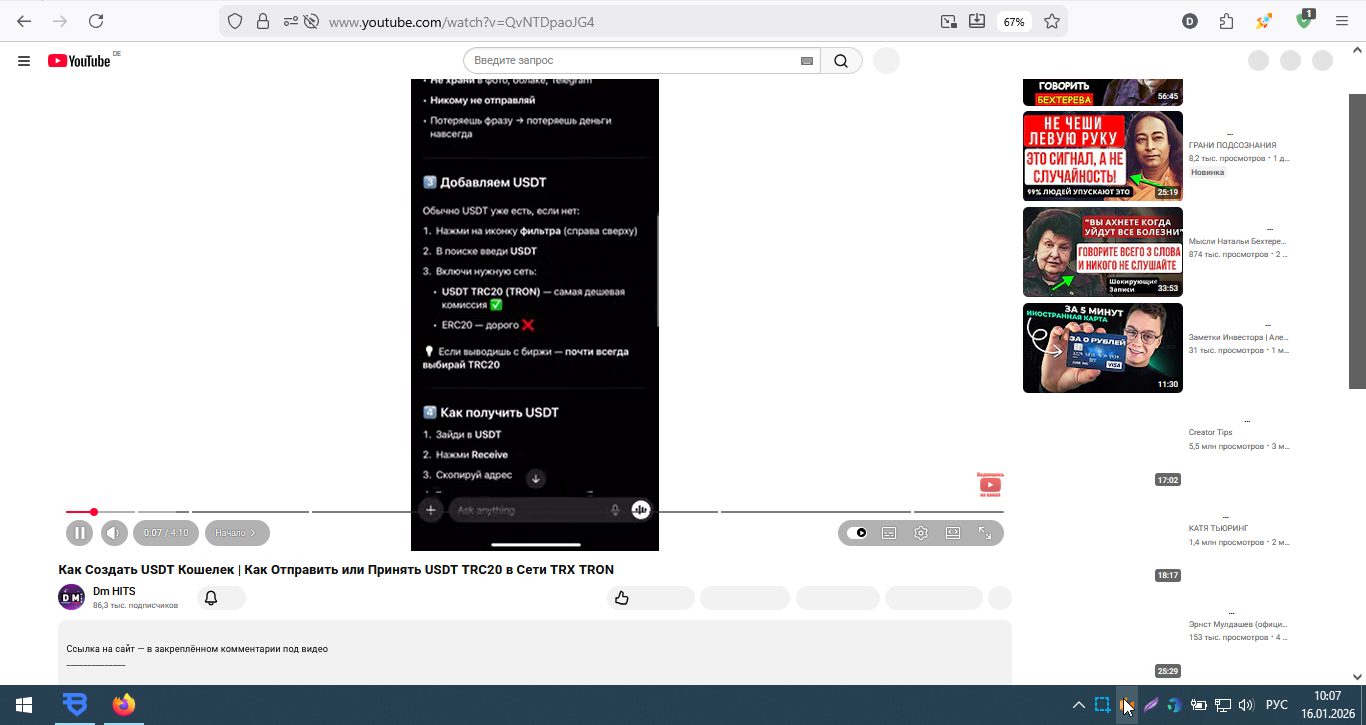Click the page vertical scrollbar
This screenshot has width=1366, height=725.
[1358, 241]
